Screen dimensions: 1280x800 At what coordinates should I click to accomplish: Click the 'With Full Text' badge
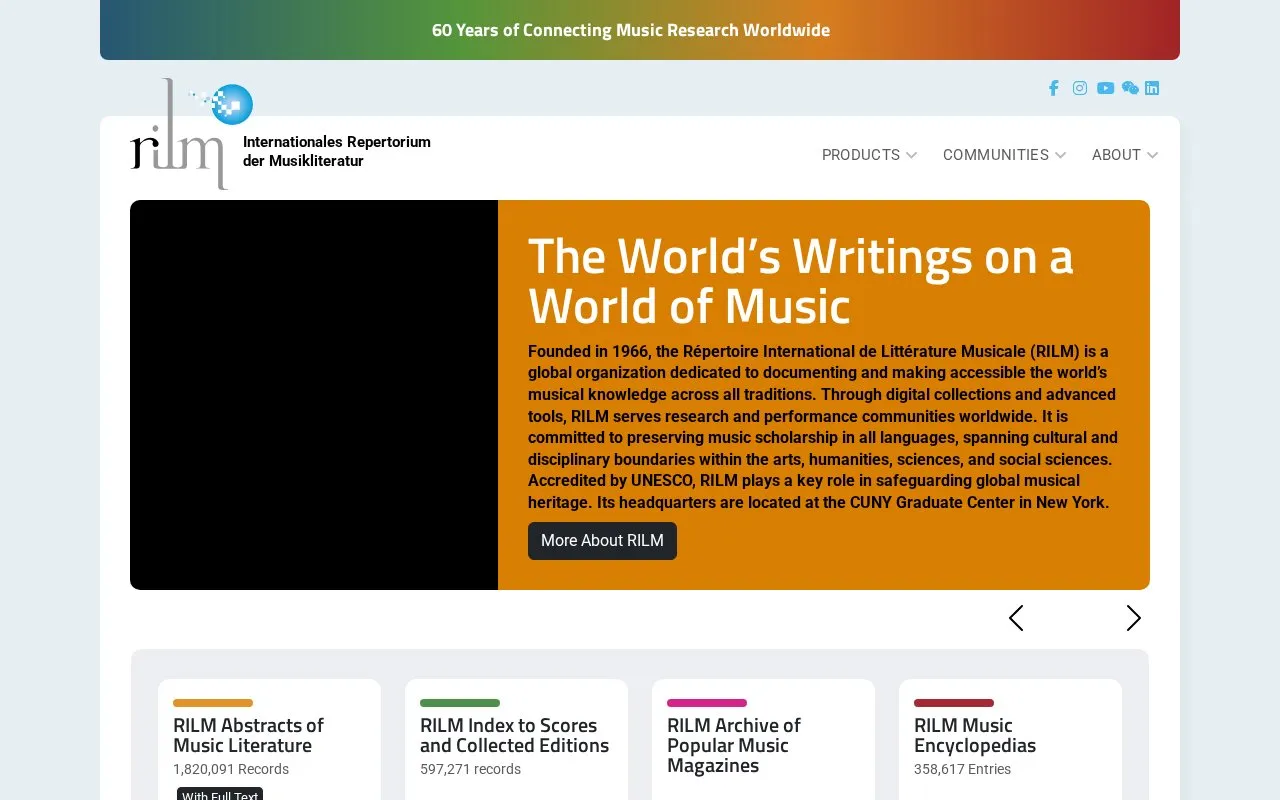point(220,794)
